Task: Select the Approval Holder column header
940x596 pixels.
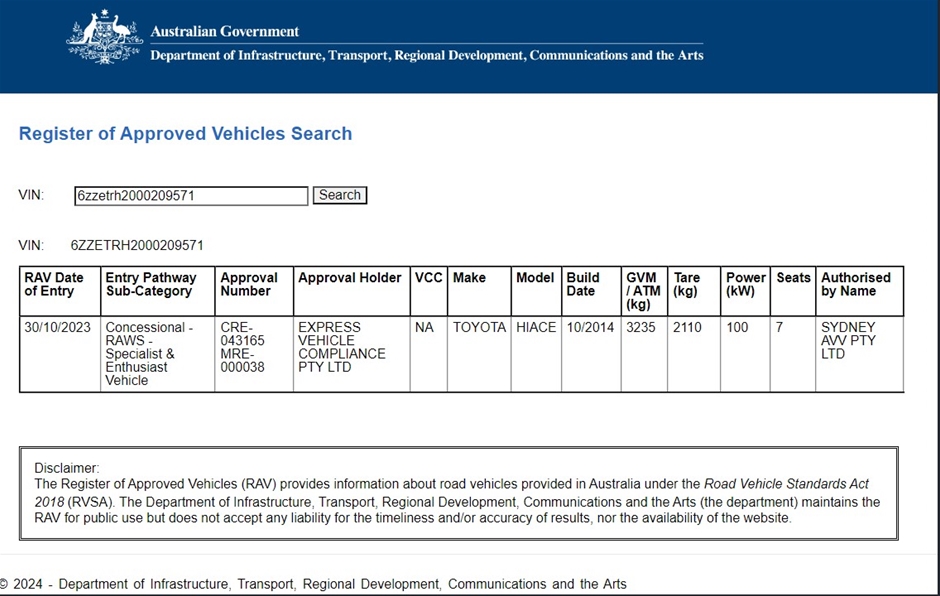Action: click(350, 278)
